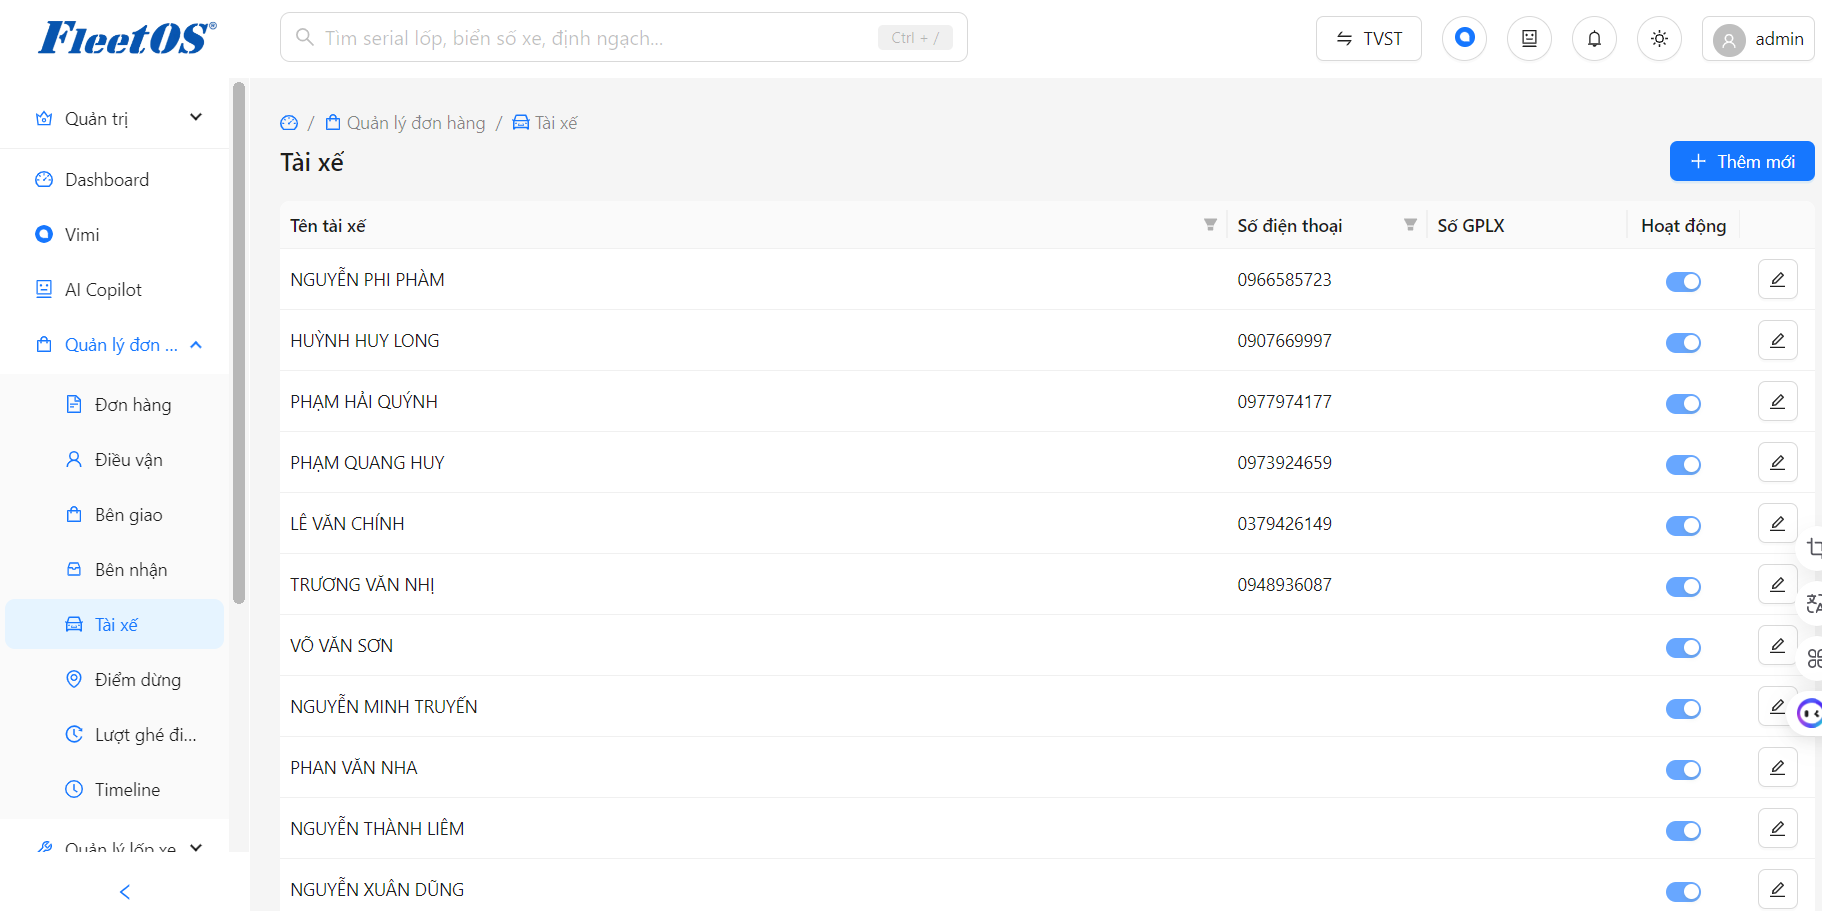
Task: Edit driver HUỲNH HUY LONG
Action: pos(1777,340)
